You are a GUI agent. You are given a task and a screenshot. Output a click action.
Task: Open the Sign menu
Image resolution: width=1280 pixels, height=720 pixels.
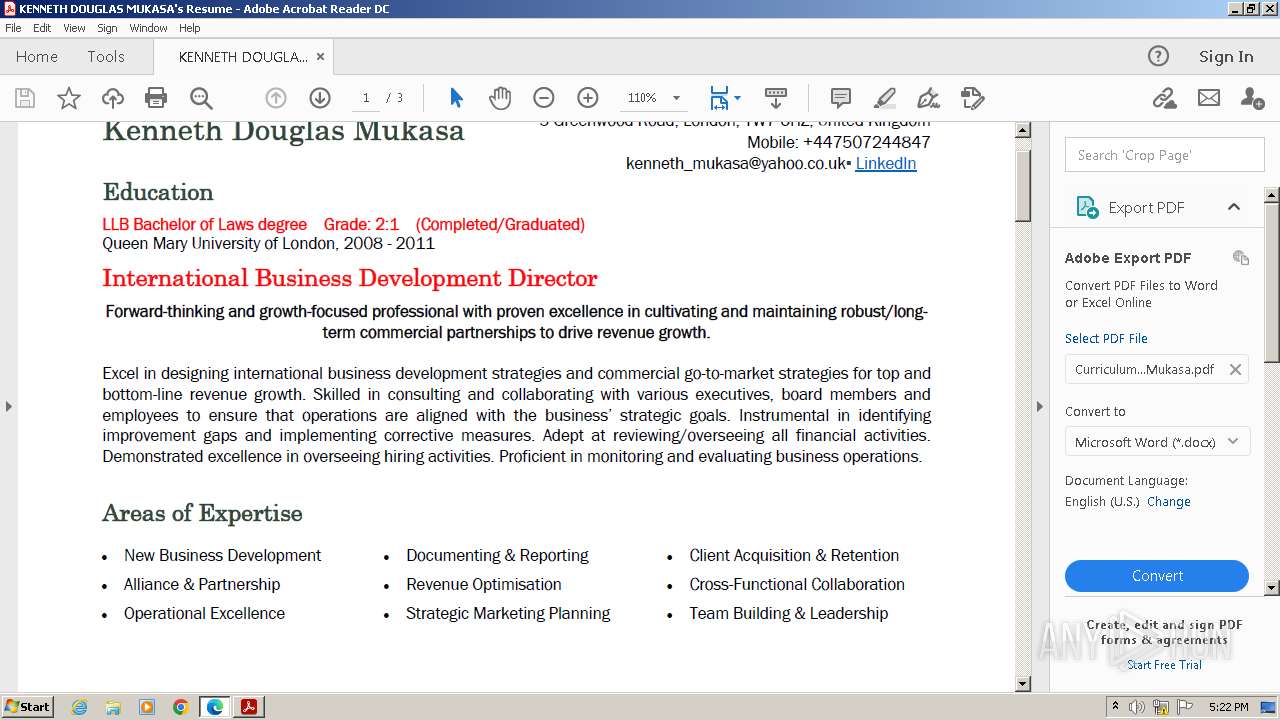(x=107, y=28)
